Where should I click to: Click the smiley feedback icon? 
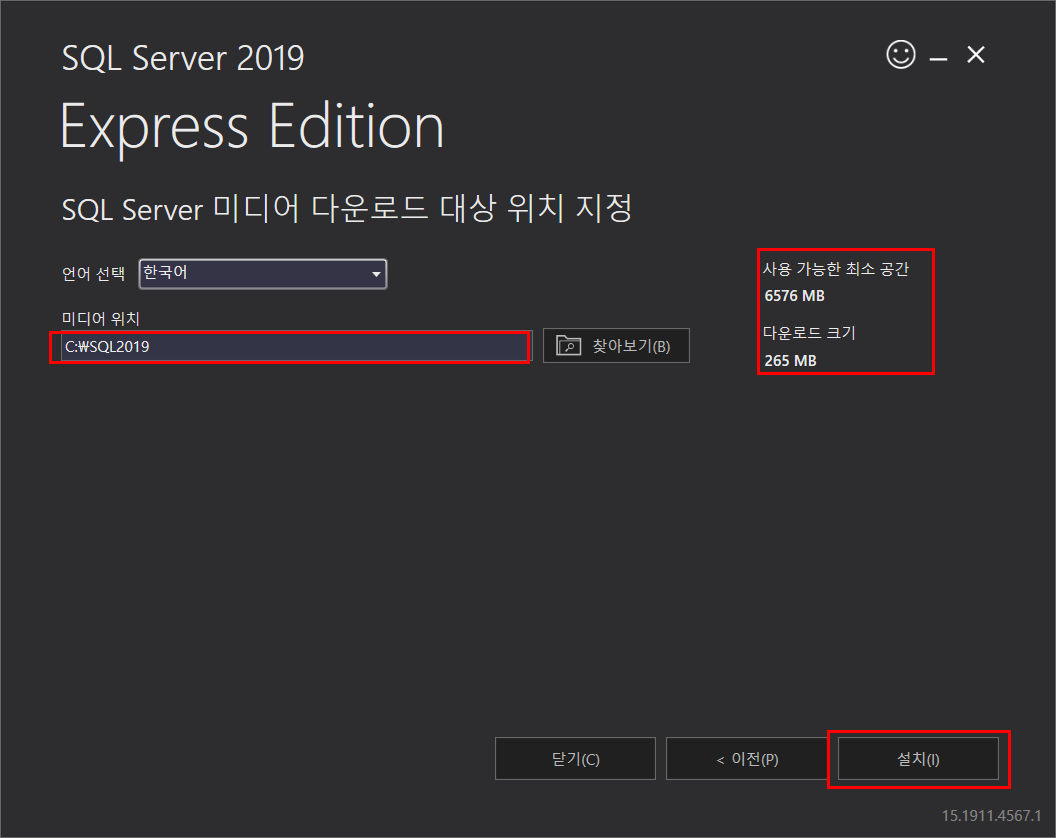pos(900,55)
